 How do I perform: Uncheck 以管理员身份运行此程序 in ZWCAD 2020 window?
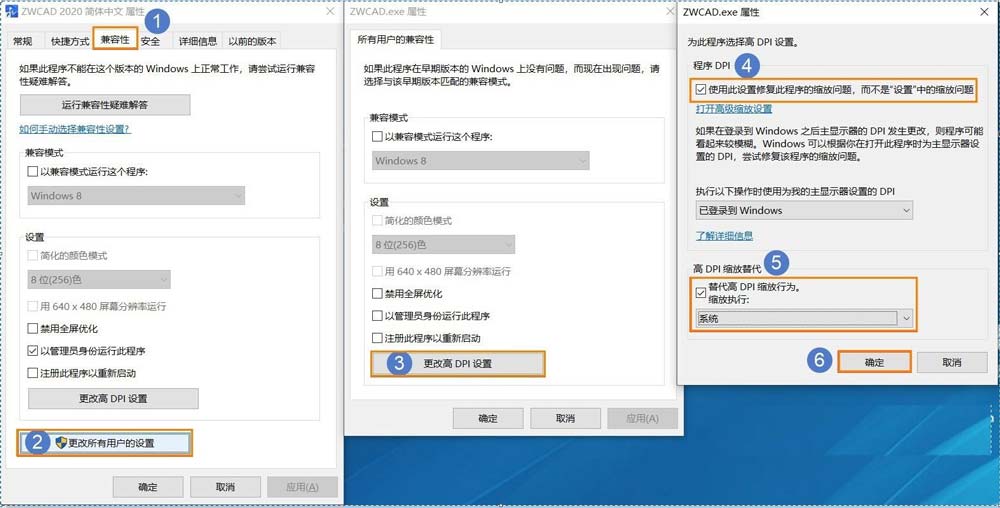pos(33,351)
